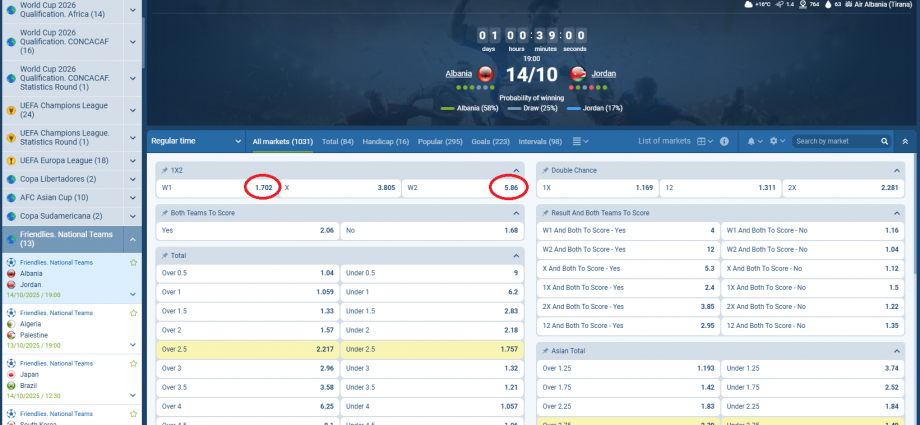Screen dimensions: 920x425
Task: Select Over 2.5 at 2.217
Action: point(248,349)
